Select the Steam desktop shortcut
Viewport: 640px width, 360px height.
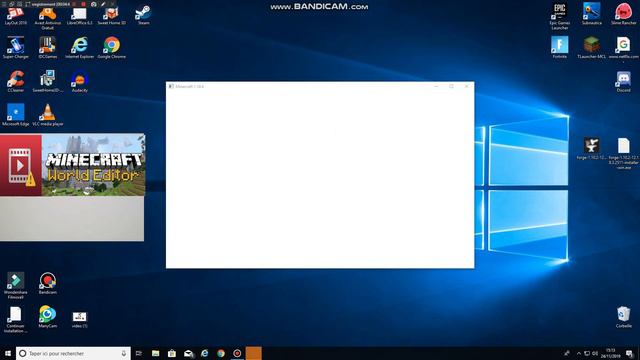(x=143, y=16)
